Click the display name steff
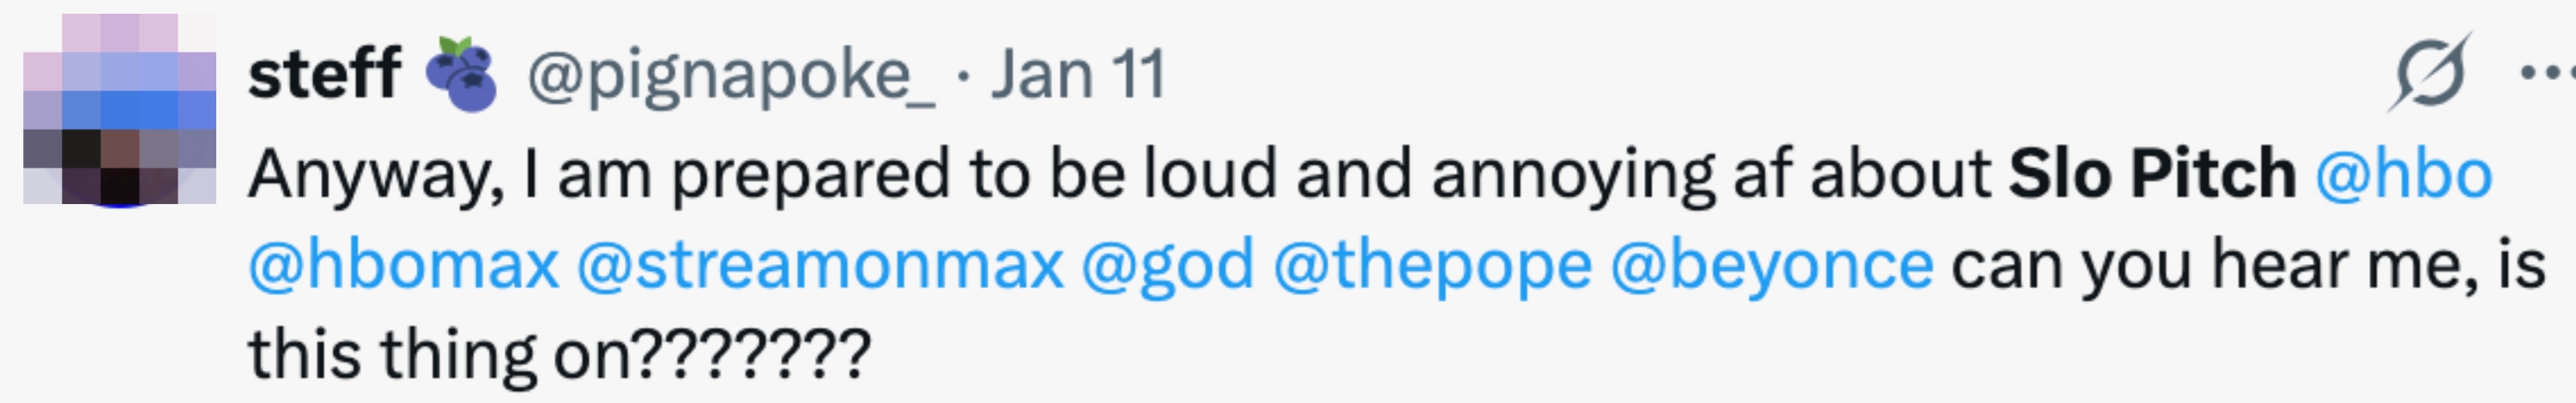Image resolution: width=2576 pixels, height=403 pixels. pos(324,74)
